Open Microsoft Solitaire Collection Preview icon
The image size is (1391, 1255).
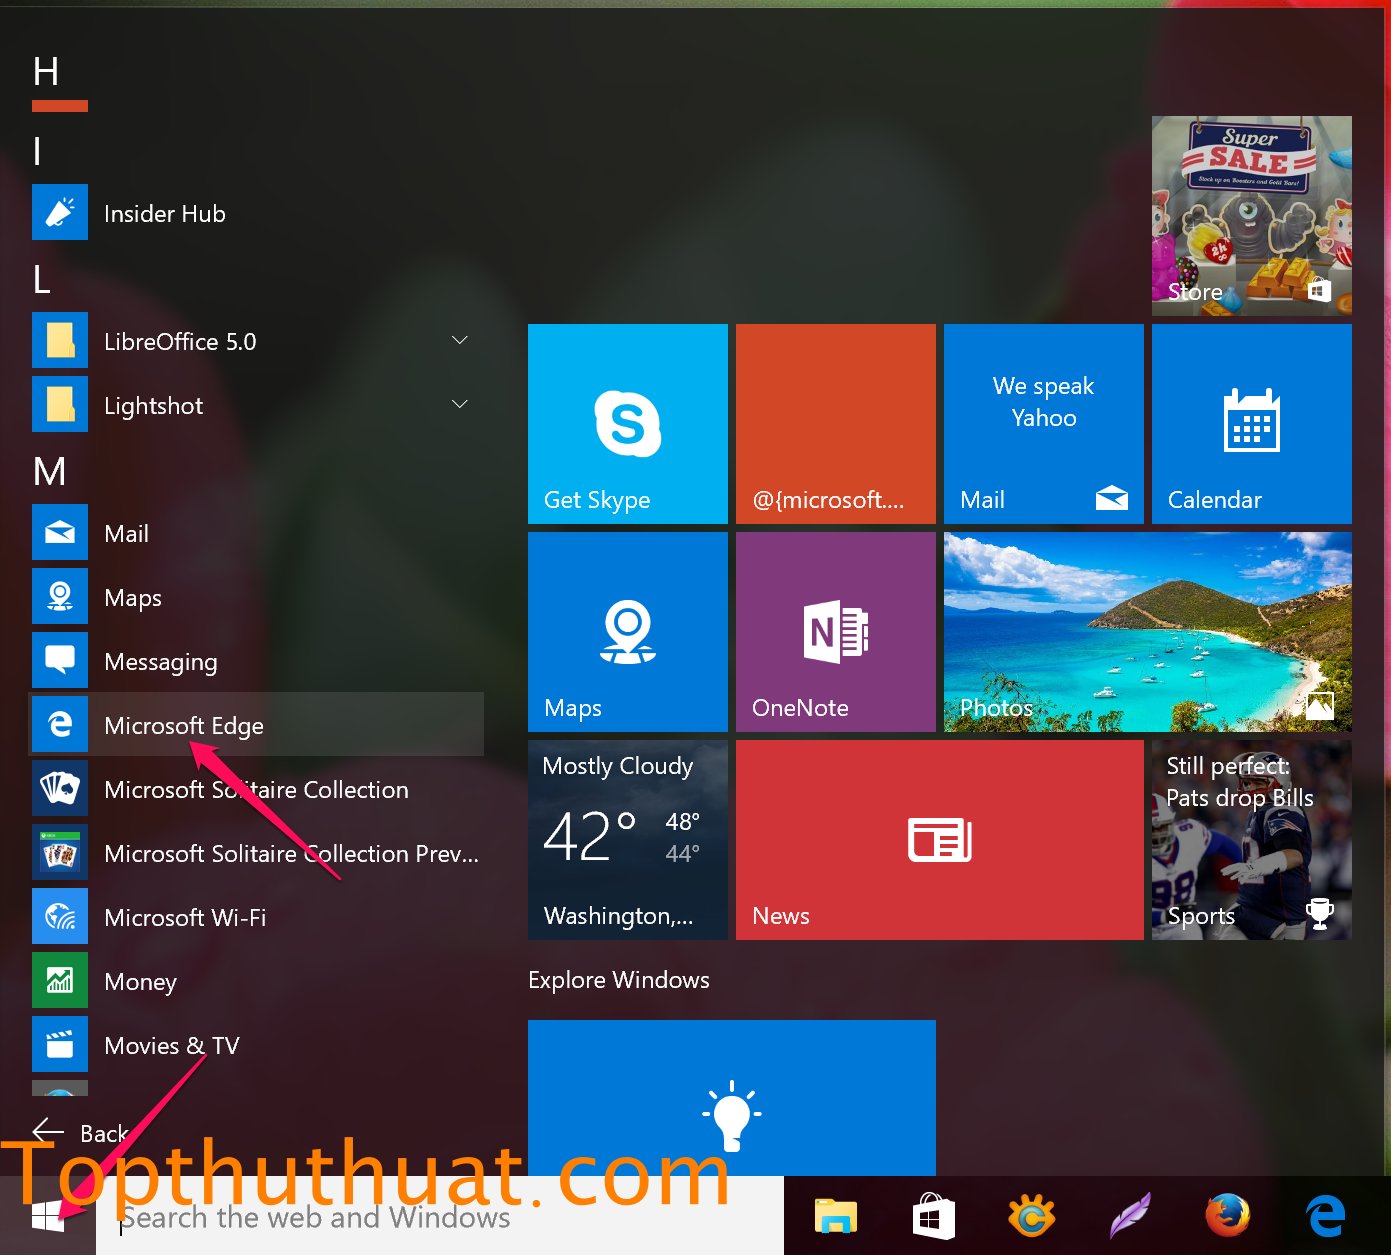(x=60, y=852)
